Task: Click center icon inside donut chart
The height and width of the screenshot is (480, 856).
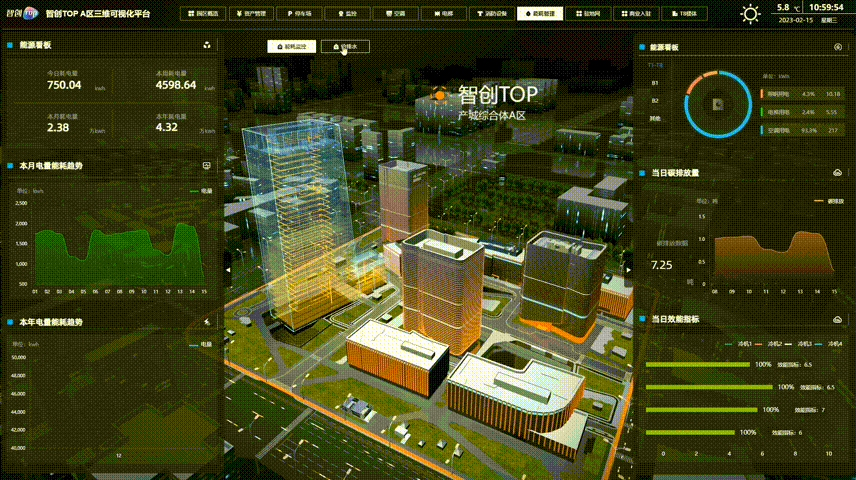Action: pos(716,103)
